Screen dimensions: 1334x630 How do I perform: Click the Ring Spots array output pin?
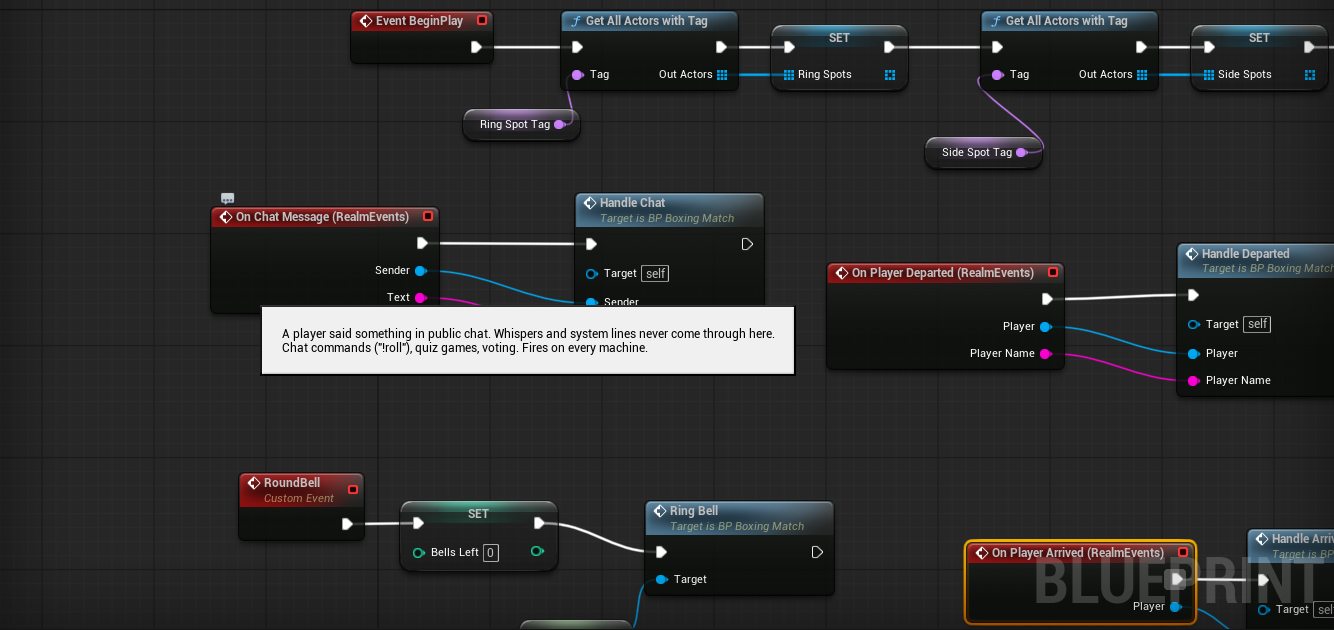(x=890, y=75)
